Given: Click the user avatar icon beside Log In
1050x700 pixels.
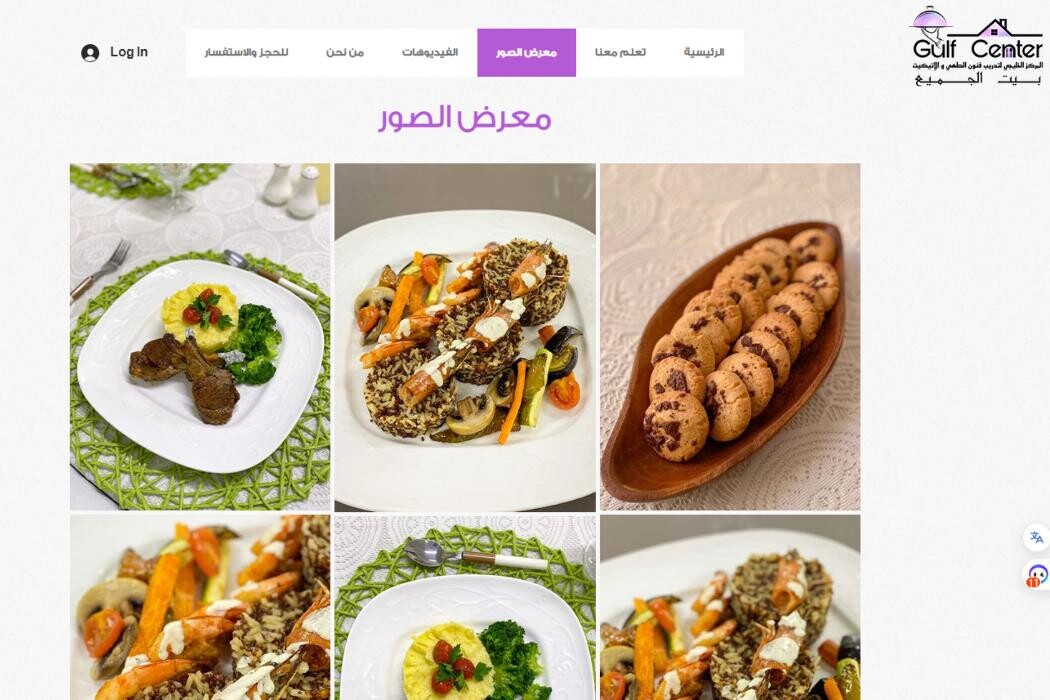Looking at the screenshot, I should 90,53.
